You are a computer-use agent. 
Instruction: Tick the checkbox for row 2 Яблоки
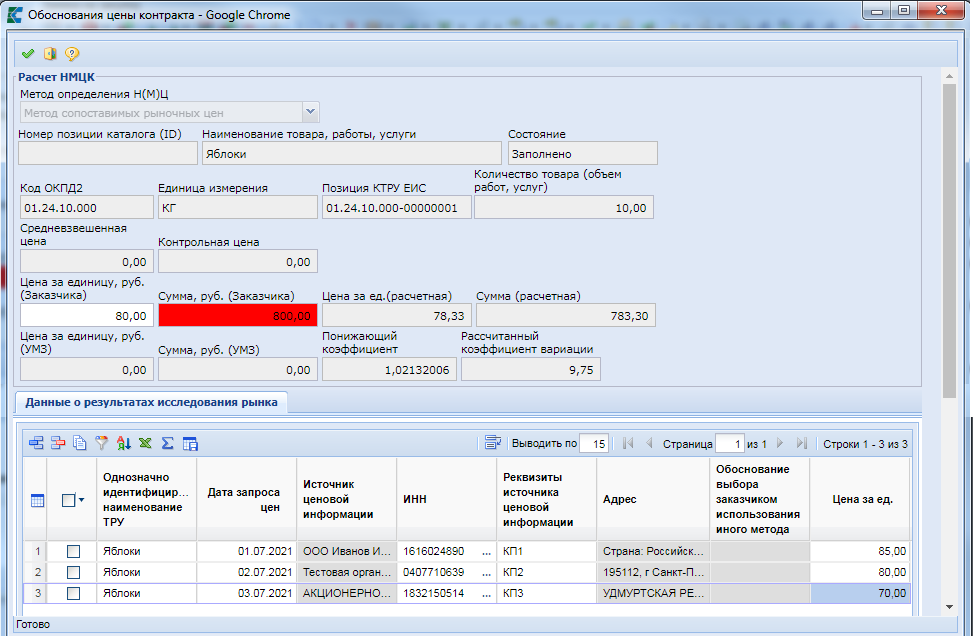coord(73,572)
